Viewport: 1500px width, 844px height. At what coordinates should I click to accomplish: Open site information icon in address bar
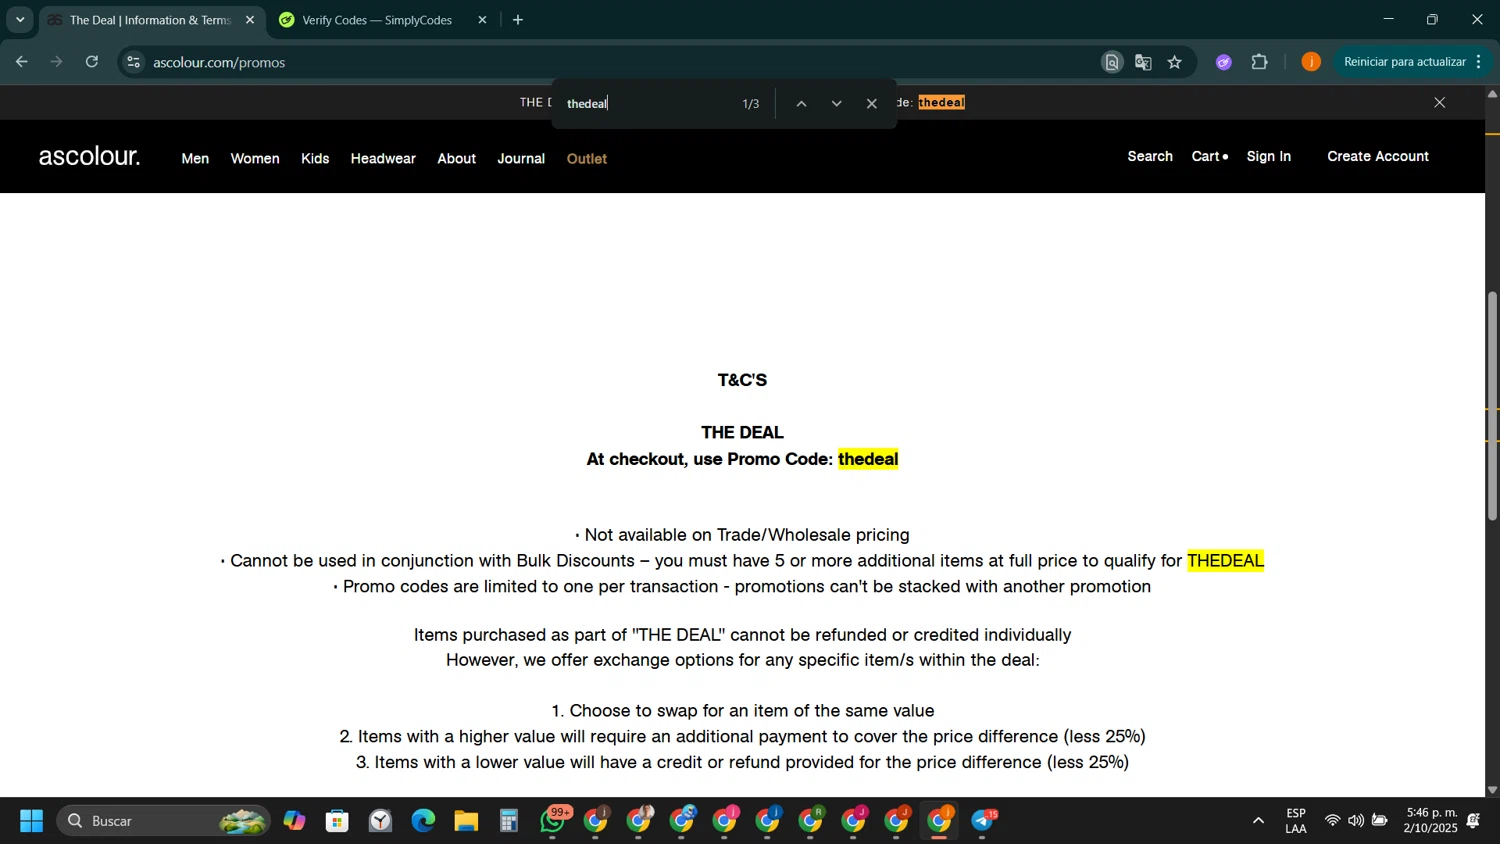(134, 62)
